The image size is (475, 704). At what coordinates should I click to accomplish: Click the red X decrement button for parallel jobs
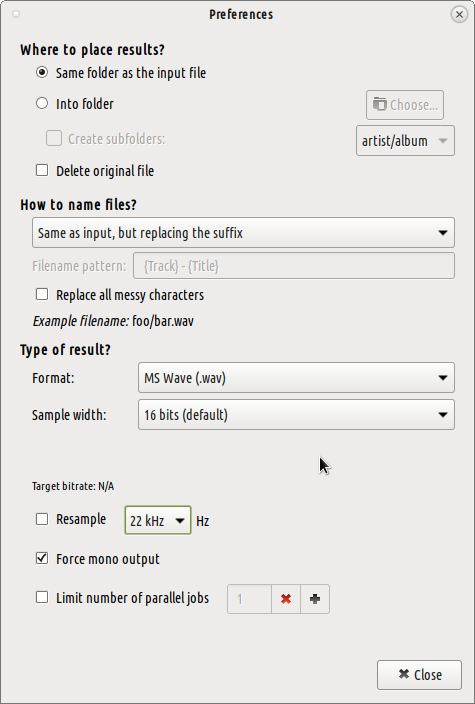point(286,599)
